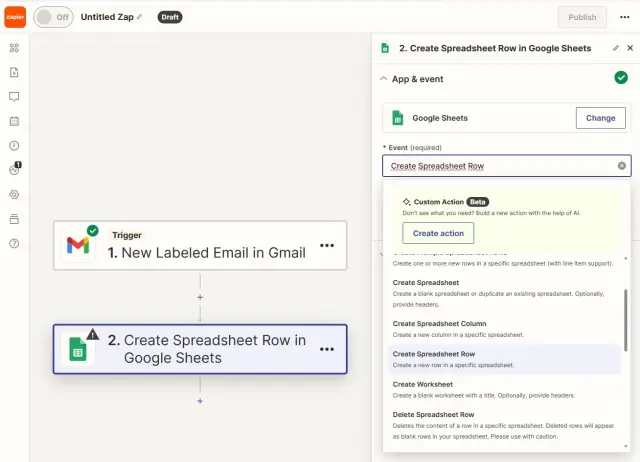Click the Change app button
The height and width of the screenshot is (462, 640).
tap(600, 118)
